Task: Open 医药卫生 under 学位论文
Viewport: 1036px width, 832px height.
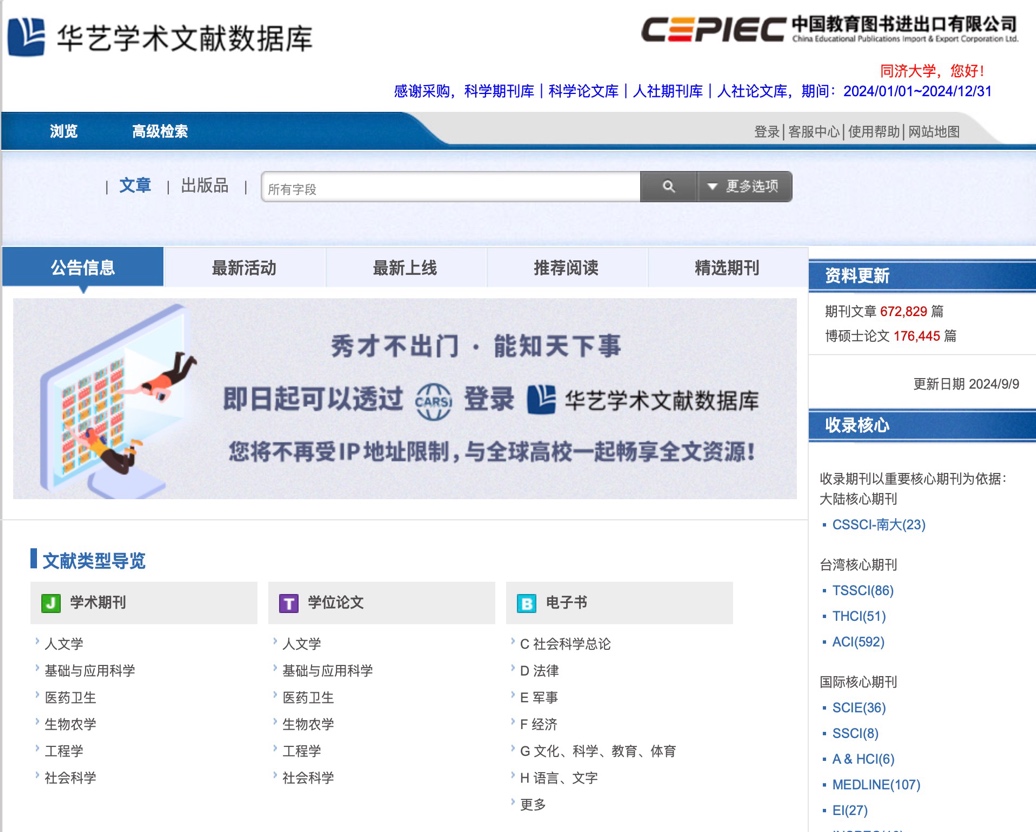Action: tap(309, 698)
